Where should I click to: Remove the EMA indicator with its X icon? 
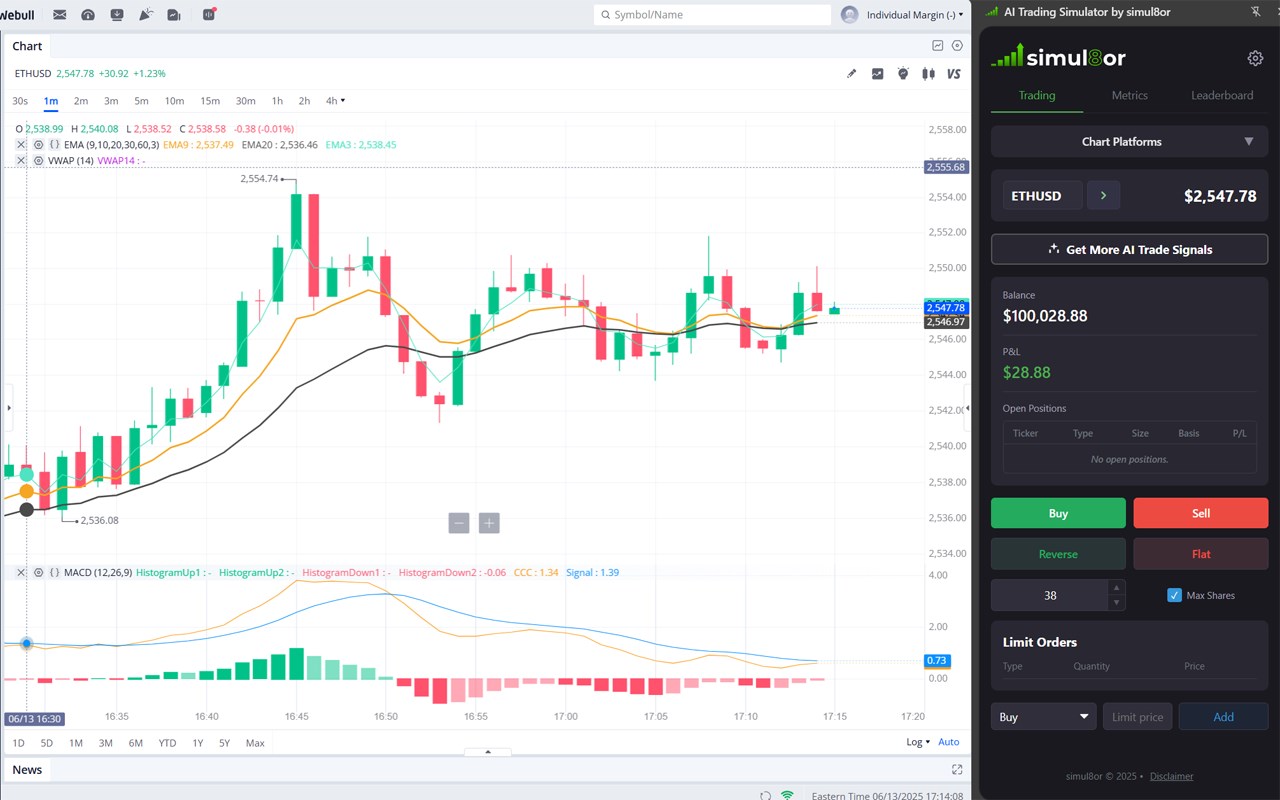22,145
